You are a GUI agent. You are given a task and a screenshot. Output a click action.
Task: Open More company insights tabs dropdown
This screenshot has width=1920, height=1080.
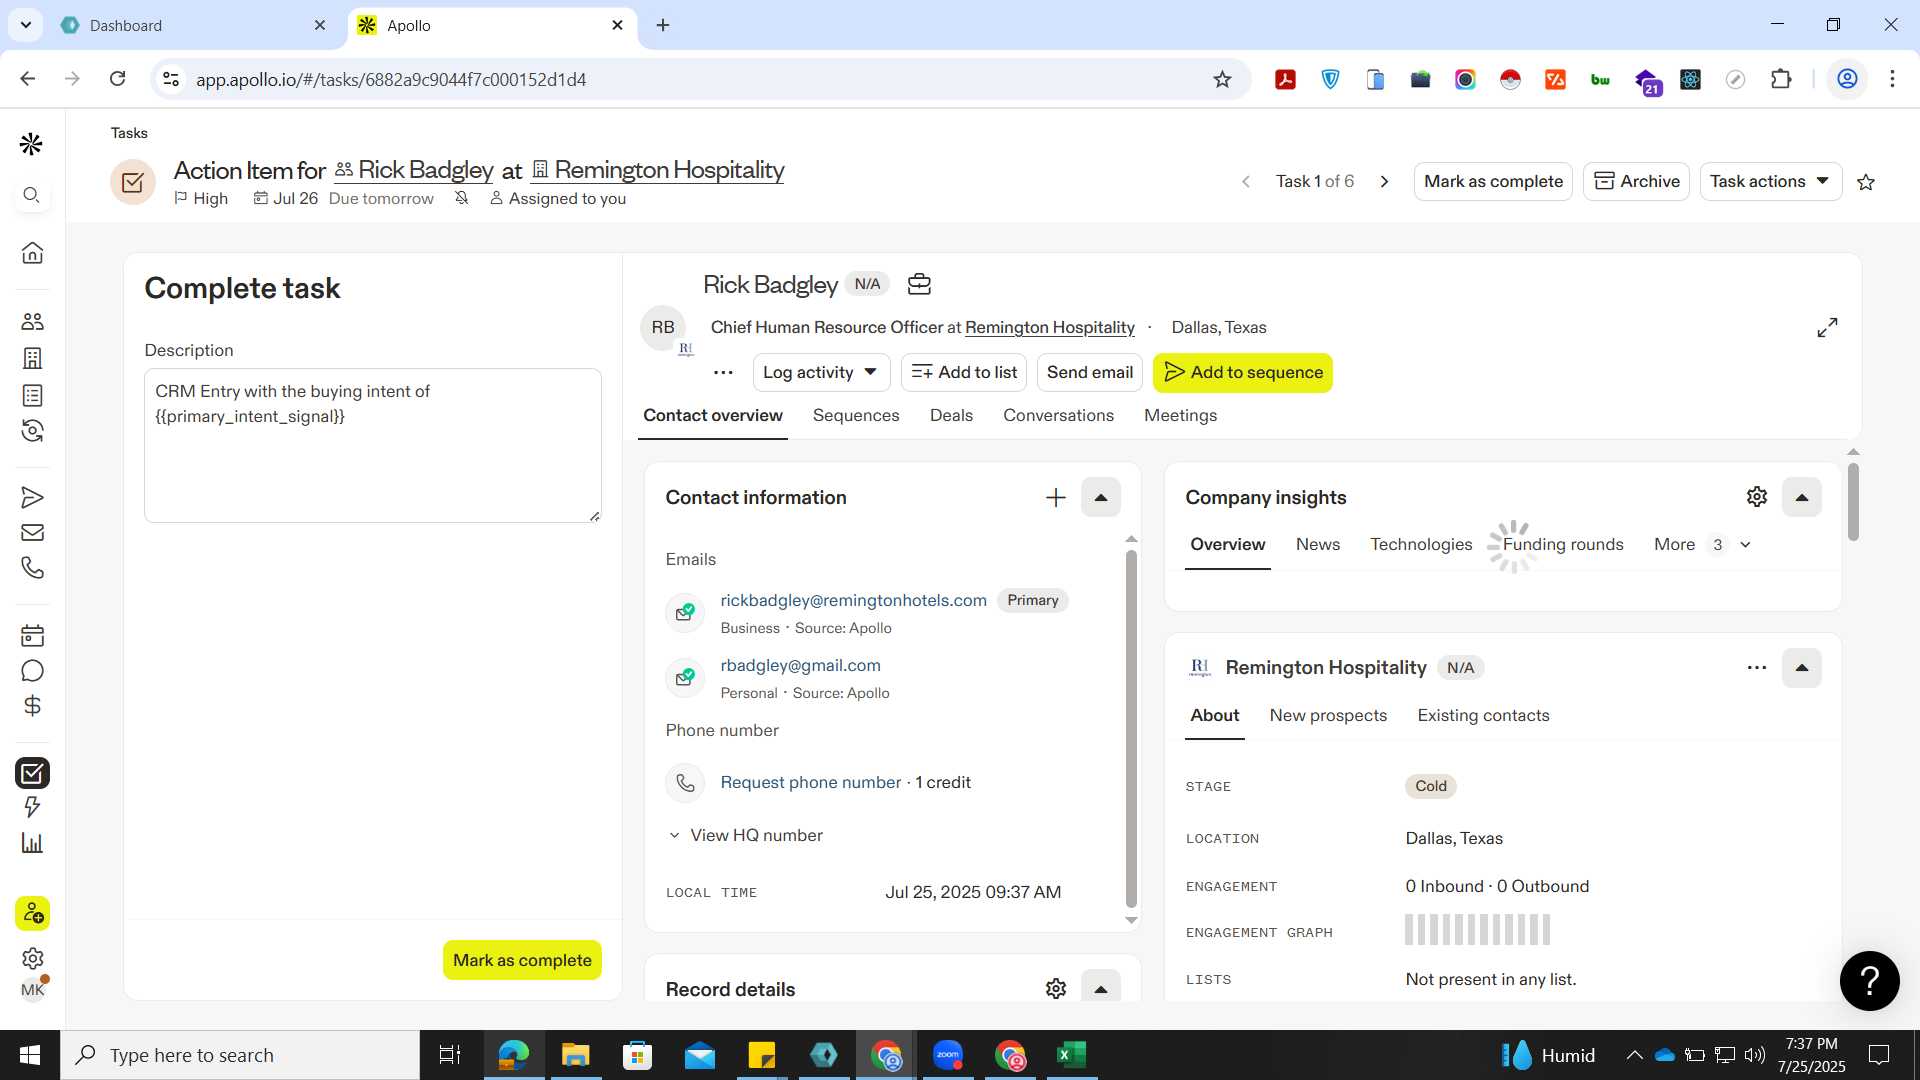click(x=1702, y=544)
